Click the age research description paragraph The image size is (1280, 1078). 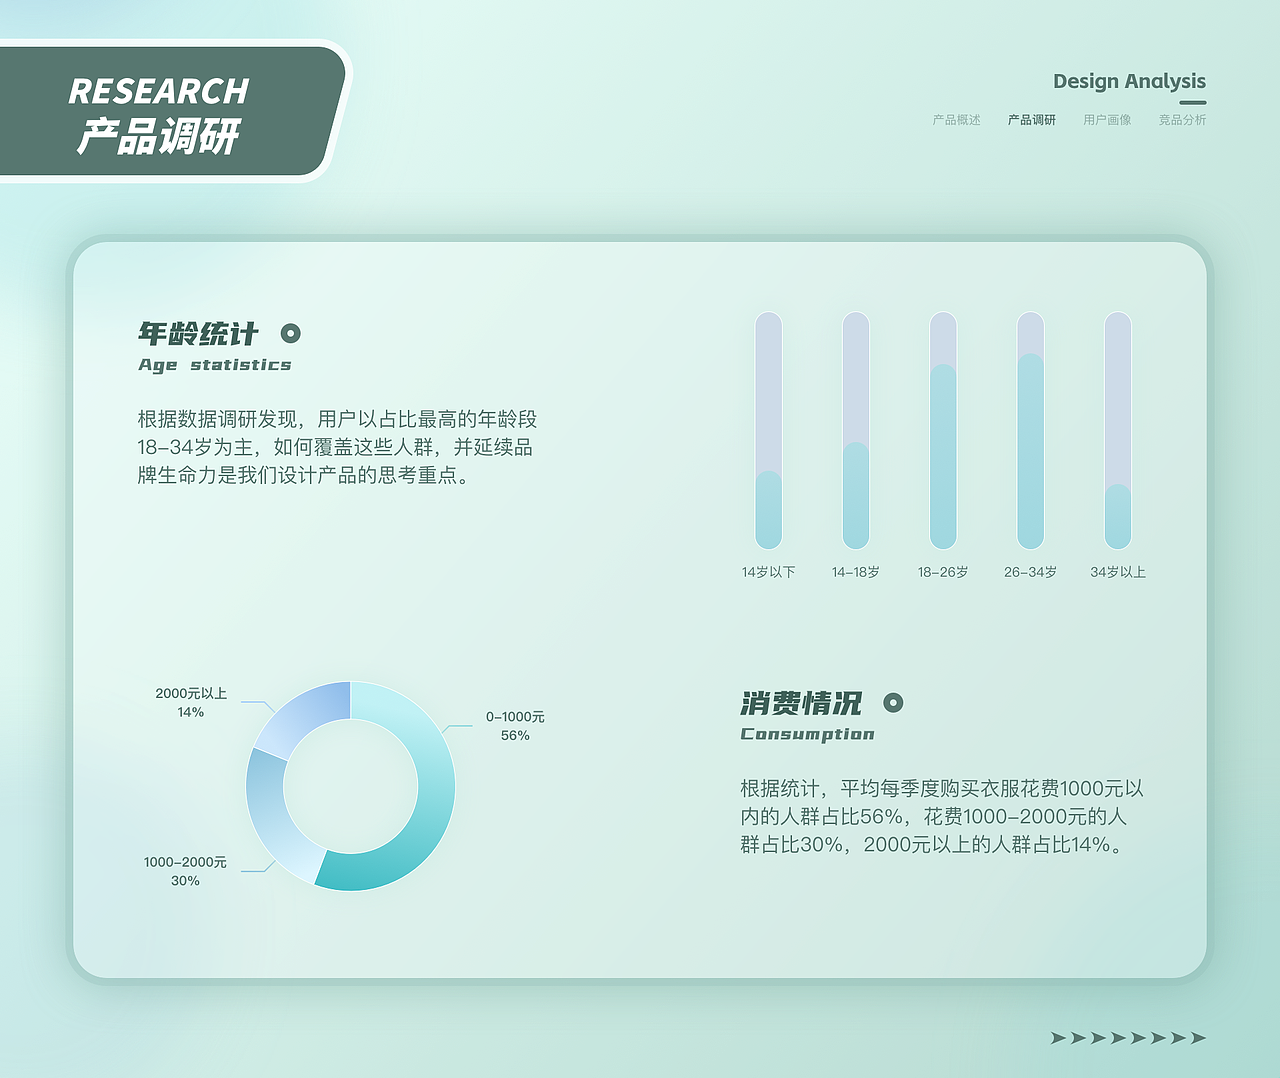point(337,447)
